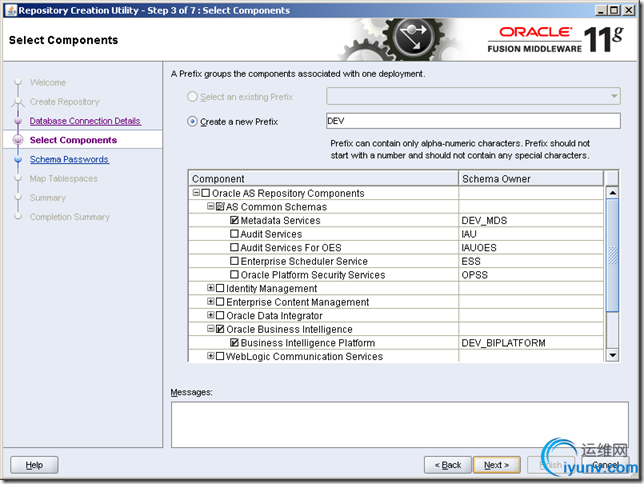Collapse the AS Common Schemas node
Image resolution: width=644 pixels, height=484 pixels.
pyautogui.click(x=210, y=206)
